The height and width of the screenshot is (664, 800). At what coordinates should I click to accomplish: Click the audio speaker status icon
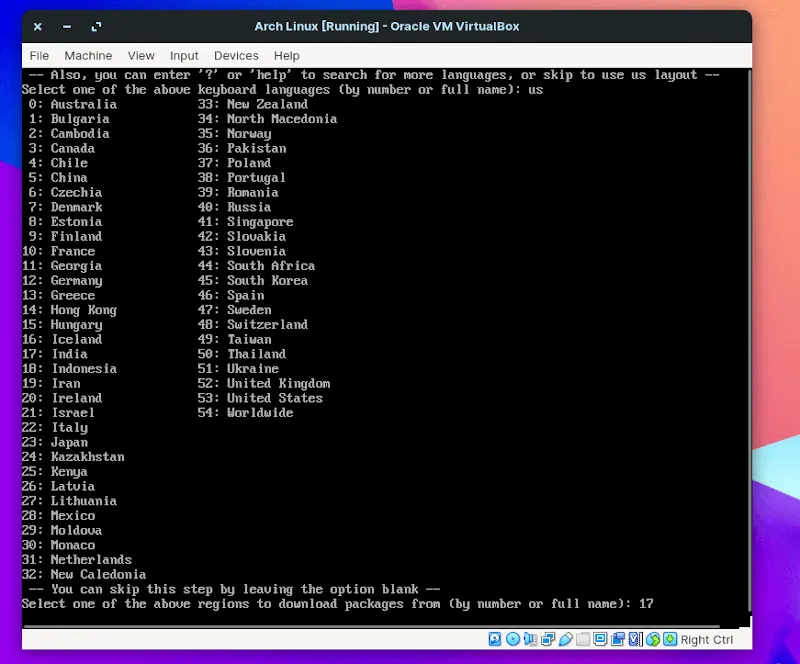pyautogui.click(x=531, y=639)
